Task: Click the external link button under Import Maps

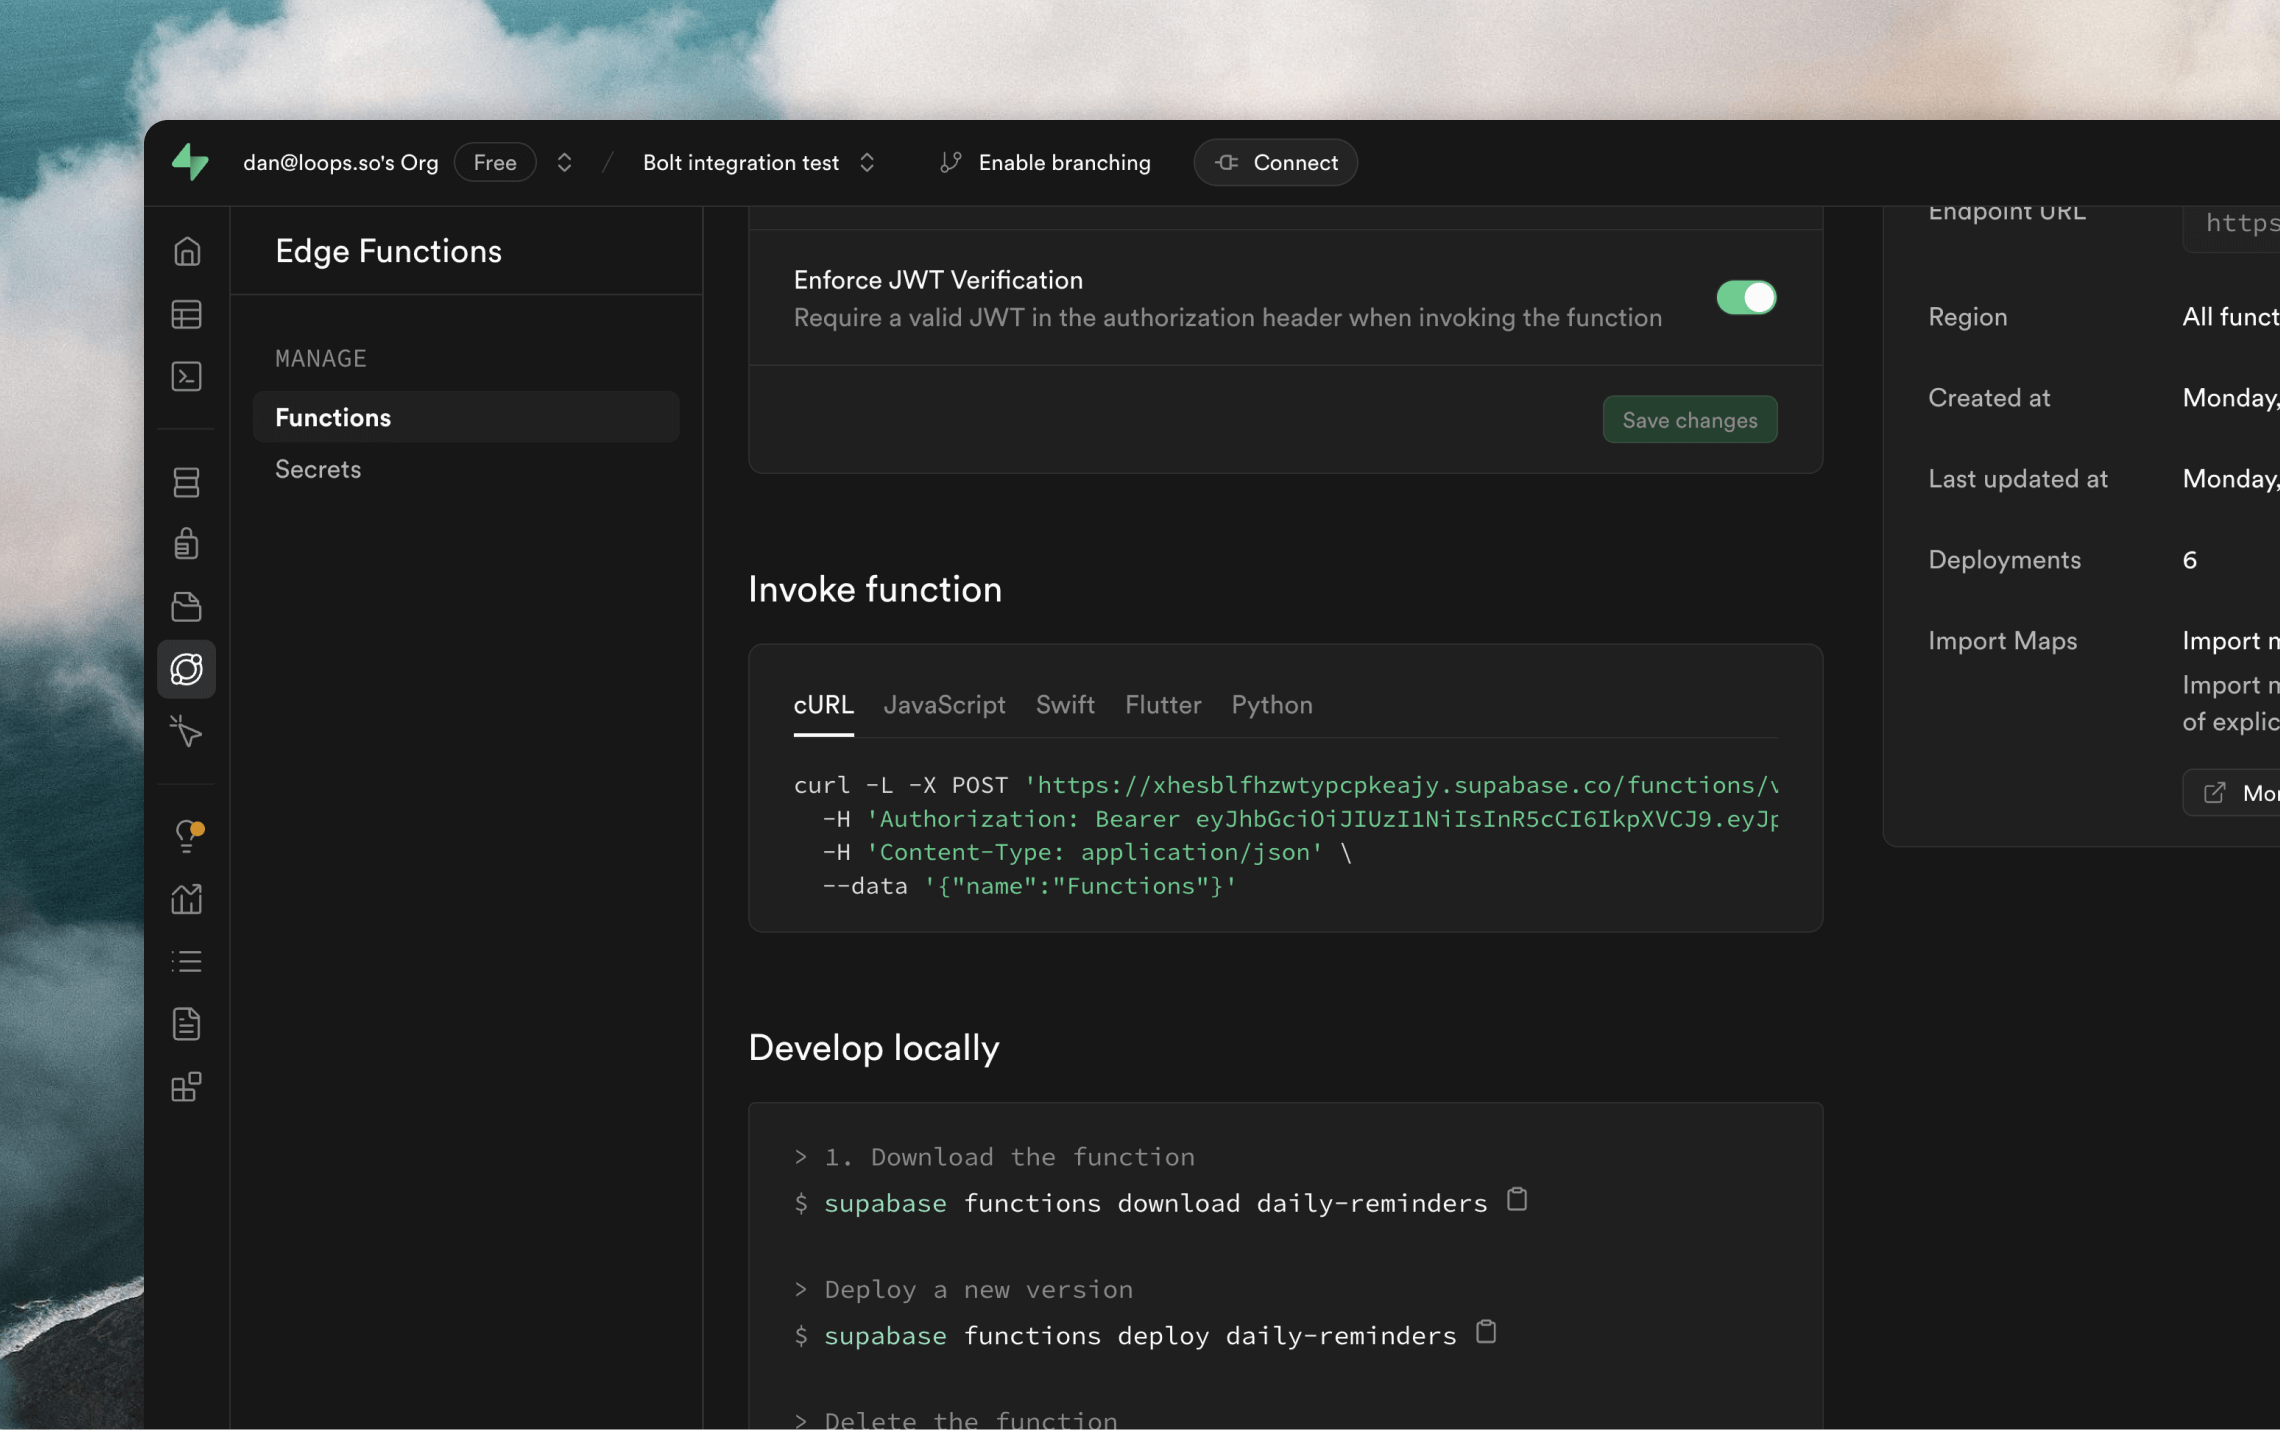Action: tap(2232, 793)
